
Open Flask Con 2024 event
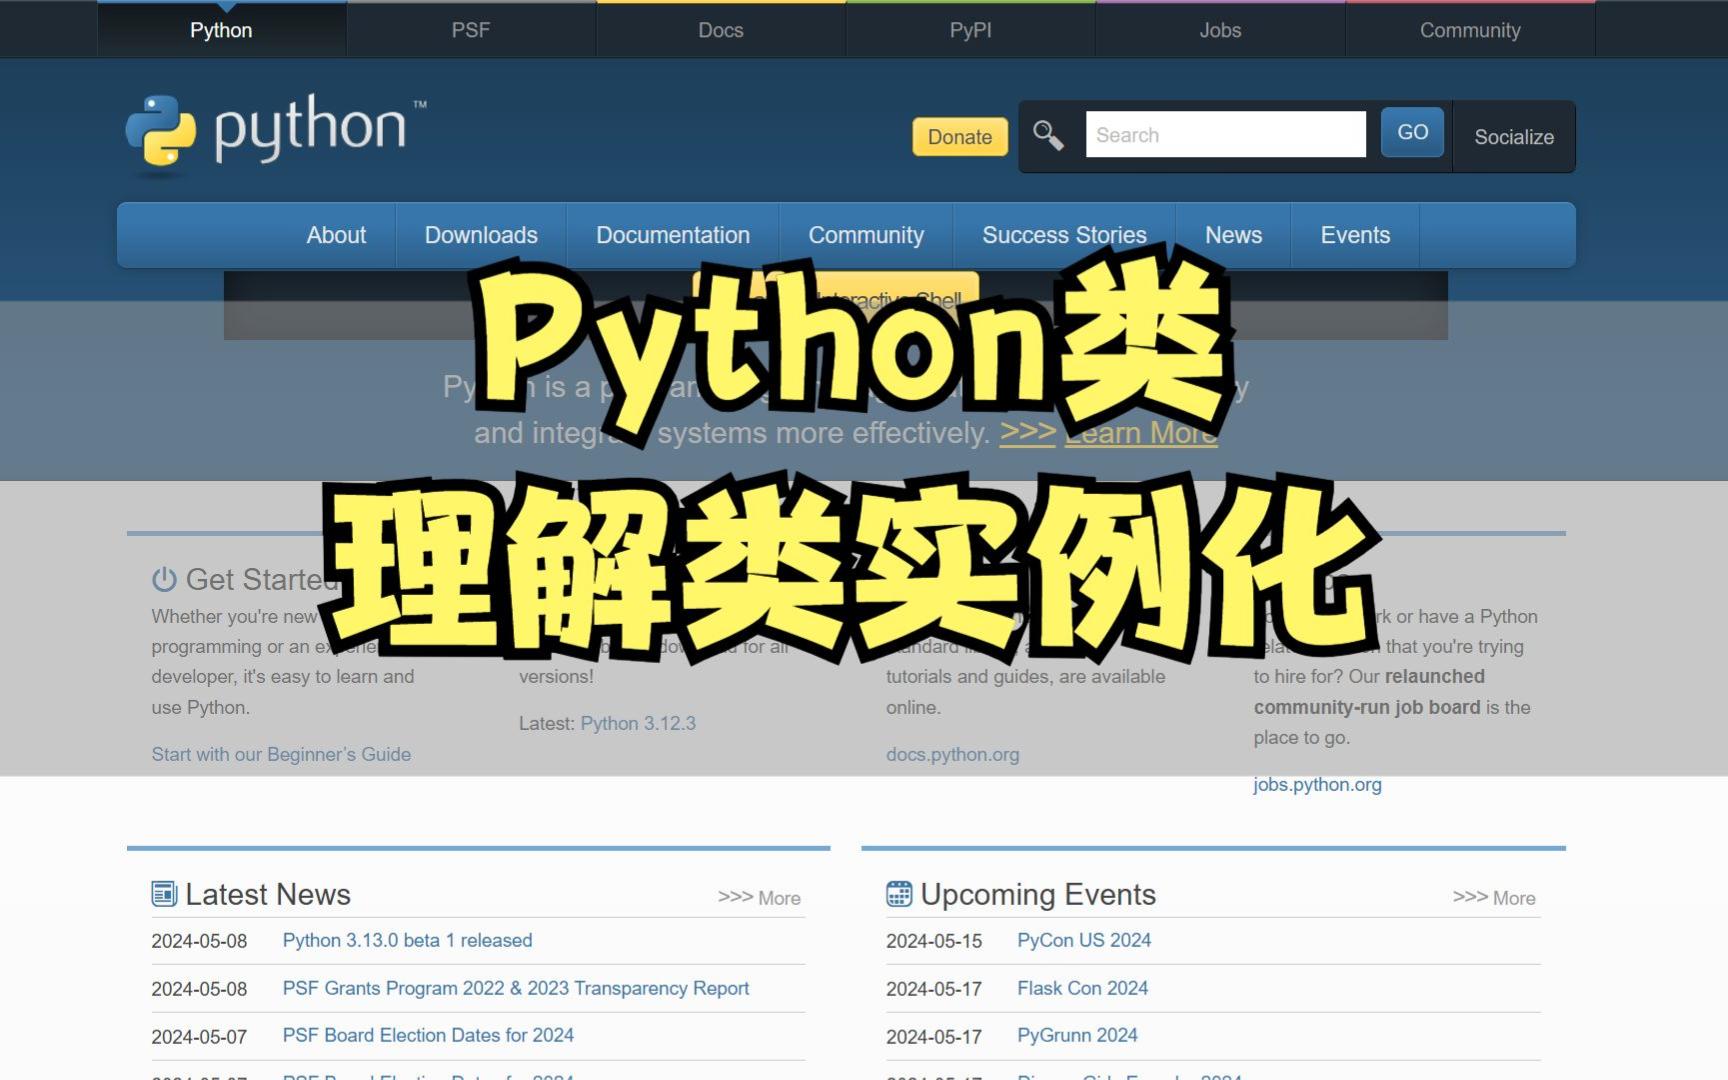pos(1082,988)
